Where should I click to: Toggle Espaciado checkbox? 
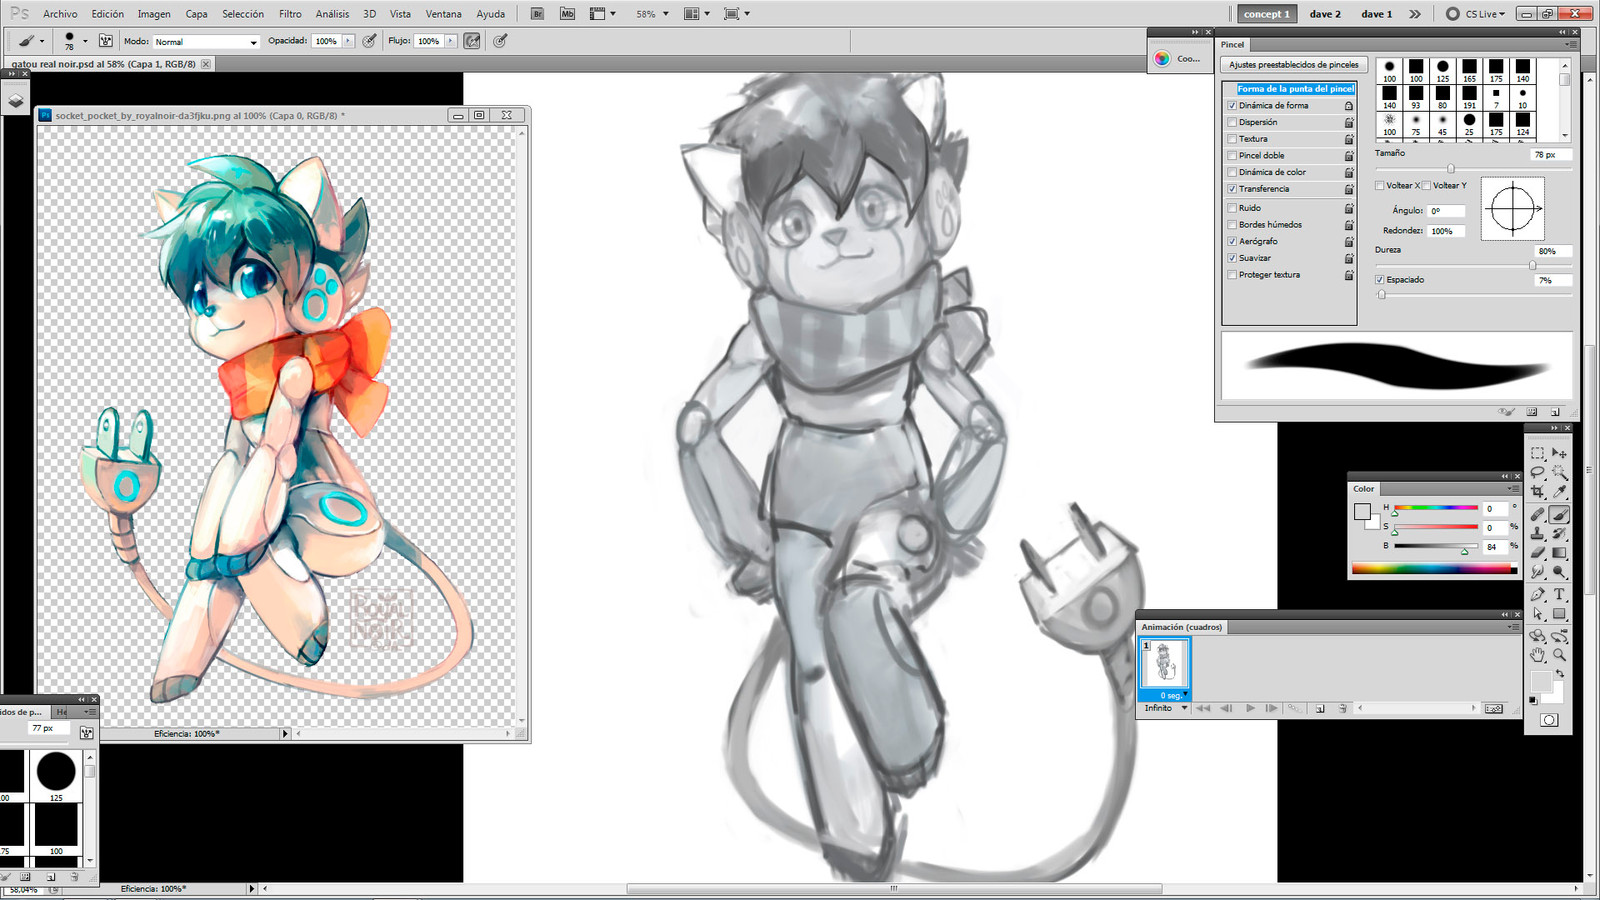point(1380,280)
